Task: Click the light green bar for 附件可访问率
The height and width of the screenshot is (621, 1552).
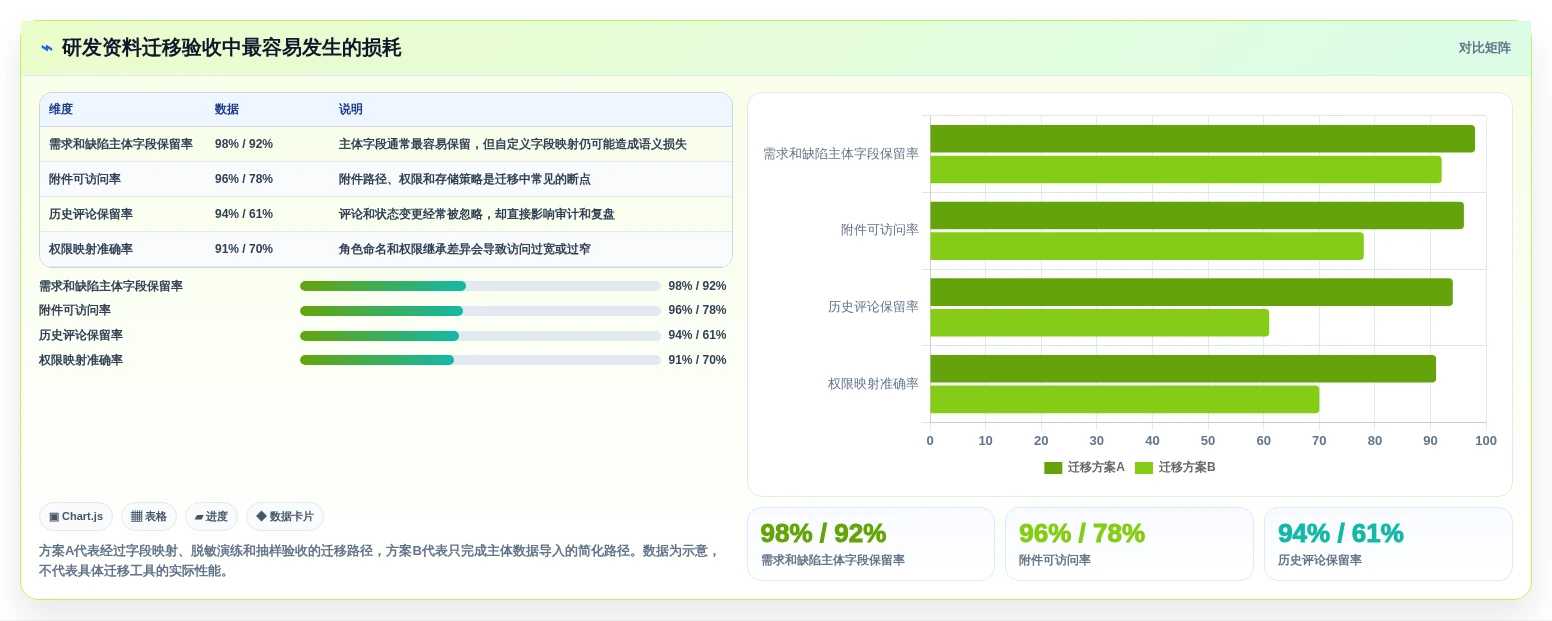Action: [x=1147, y=246]
